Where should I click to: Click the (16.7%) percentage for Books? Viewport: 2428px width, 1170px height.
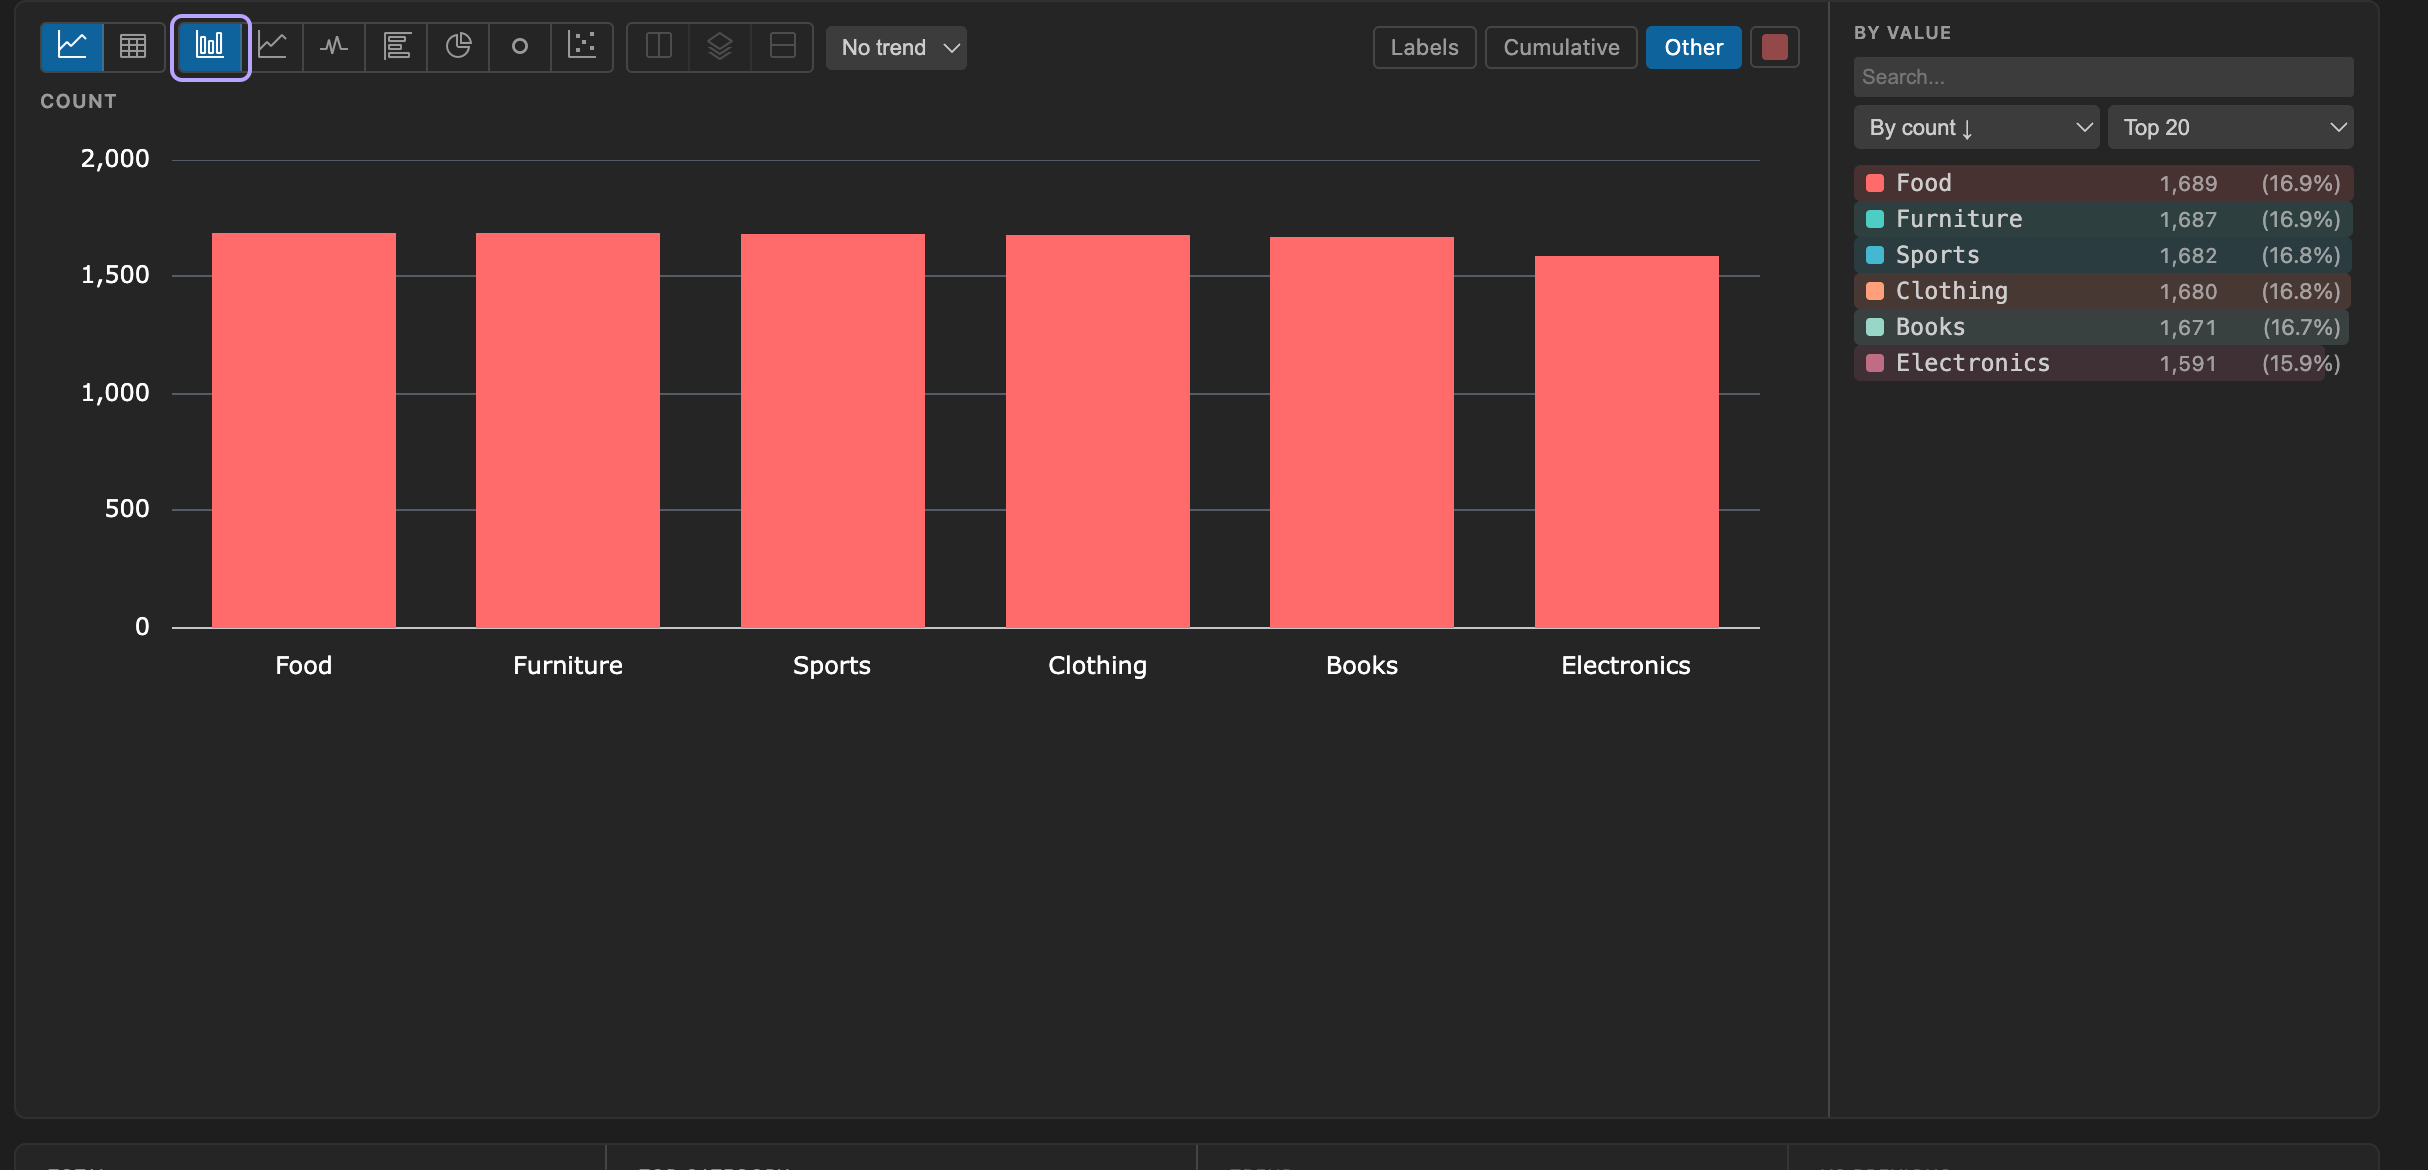tap(2301, 327)
